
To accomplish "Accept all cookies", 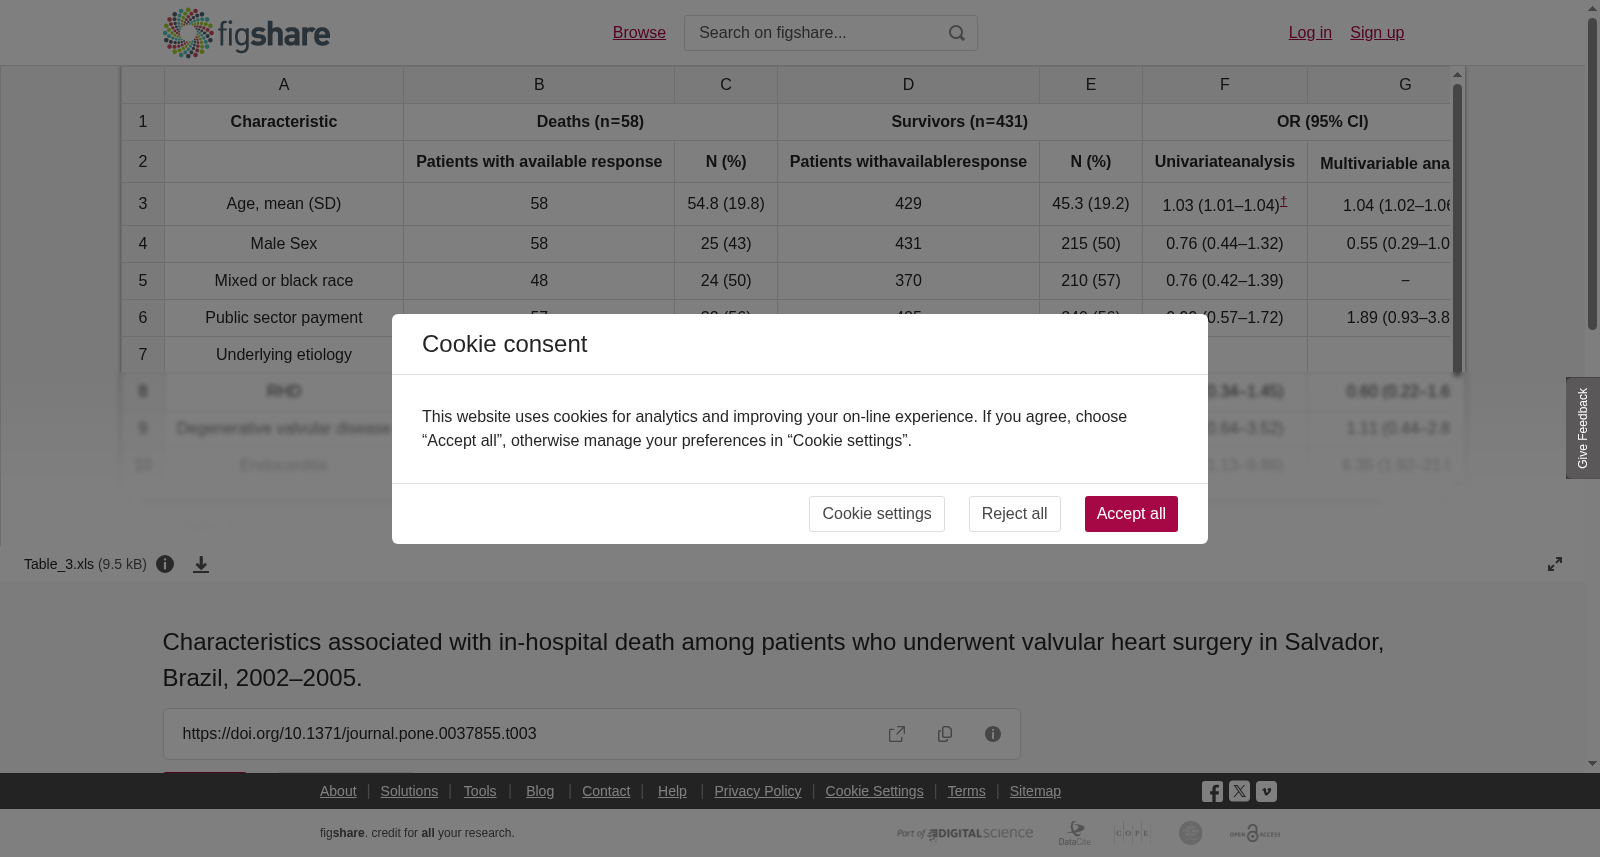I will pos(1131,514).
